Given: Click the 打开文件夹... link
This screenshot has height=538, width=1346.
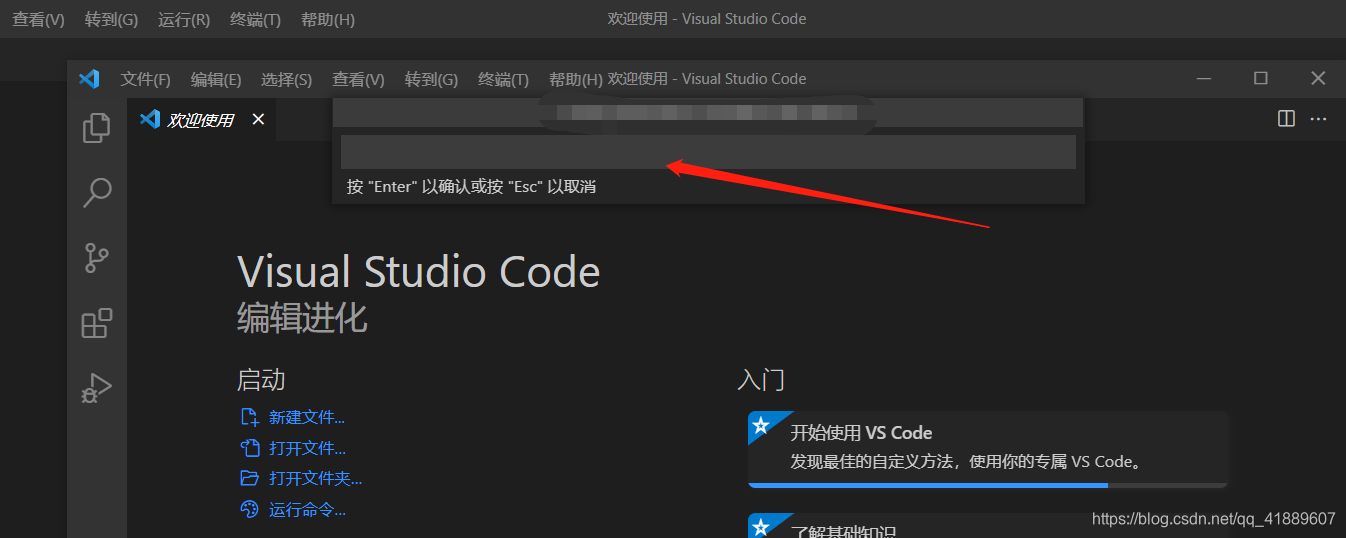Looking at the screenshot, I should pyautogui.click(x=315, y=478).
